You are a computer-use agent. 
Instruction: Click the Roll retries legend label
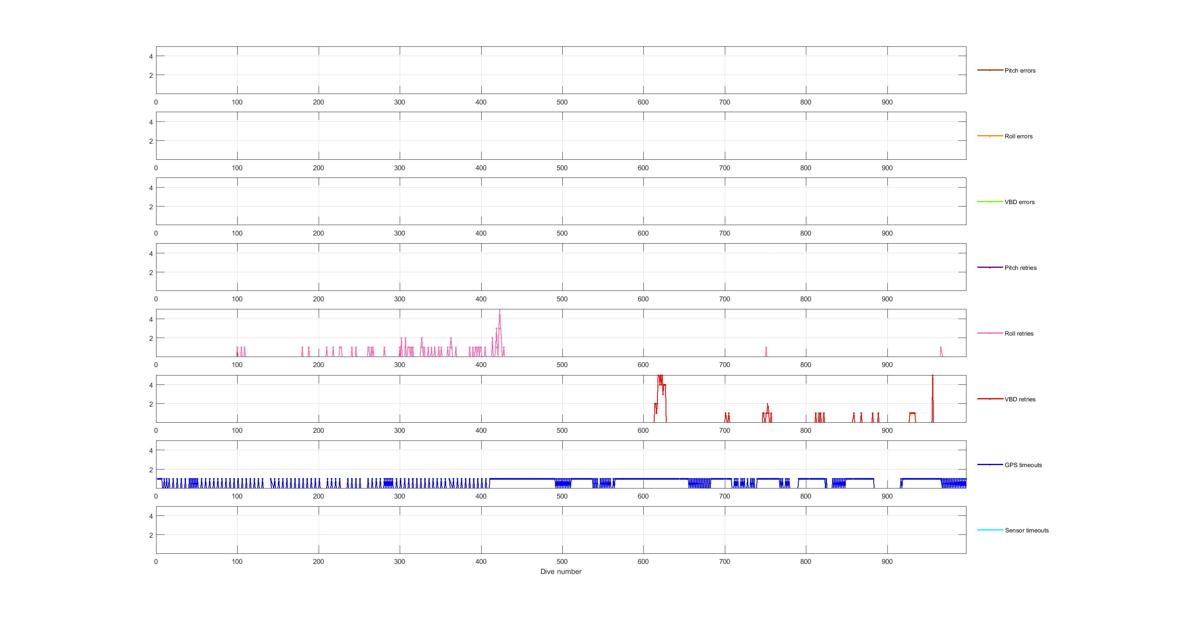click(x=1020, y=334)
